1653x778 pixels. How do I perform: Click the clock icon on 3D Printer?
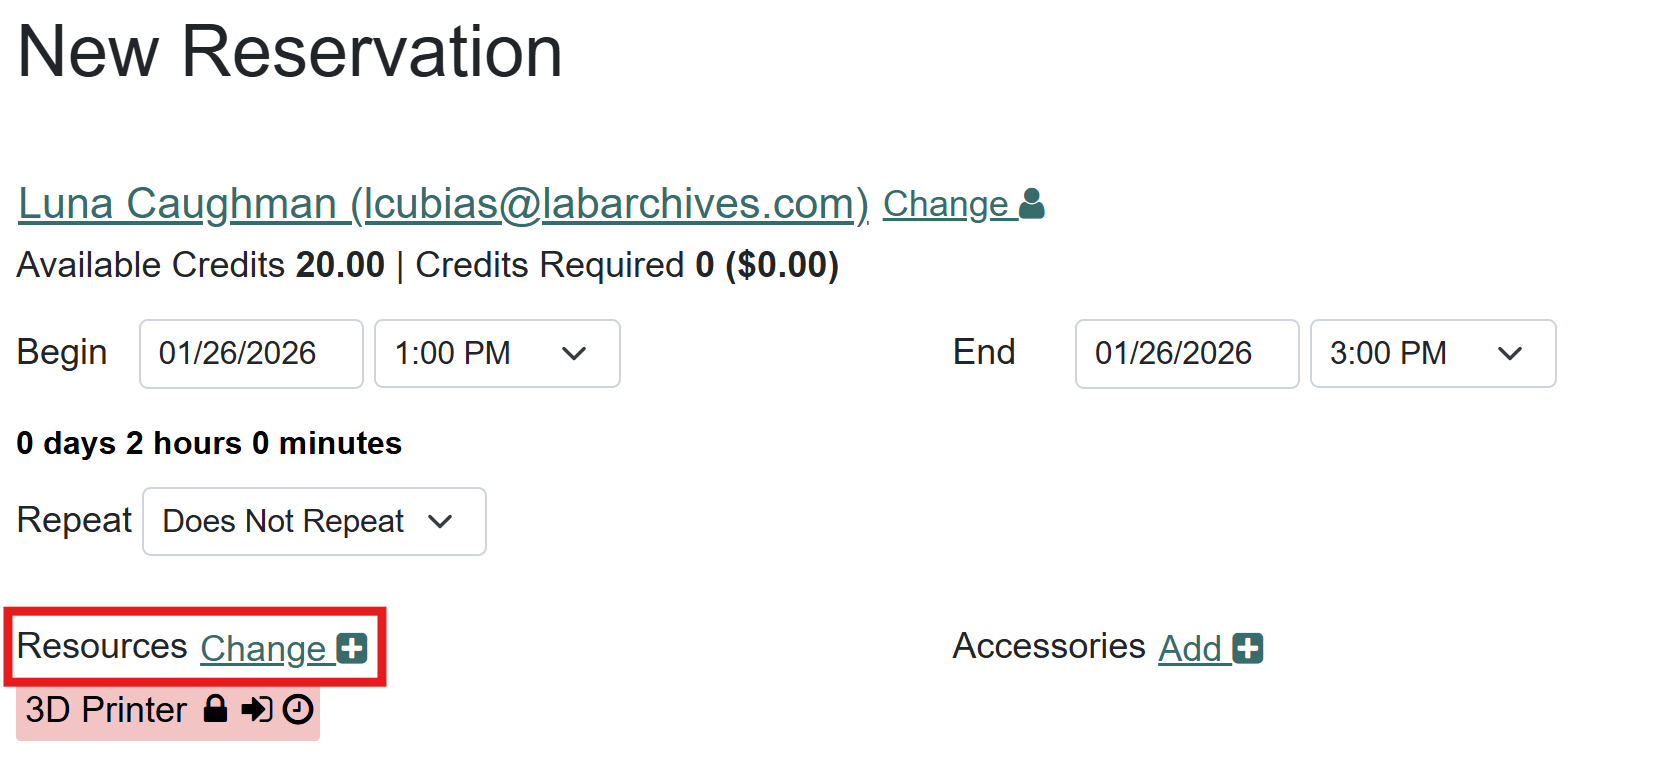[x=298, y=709]
